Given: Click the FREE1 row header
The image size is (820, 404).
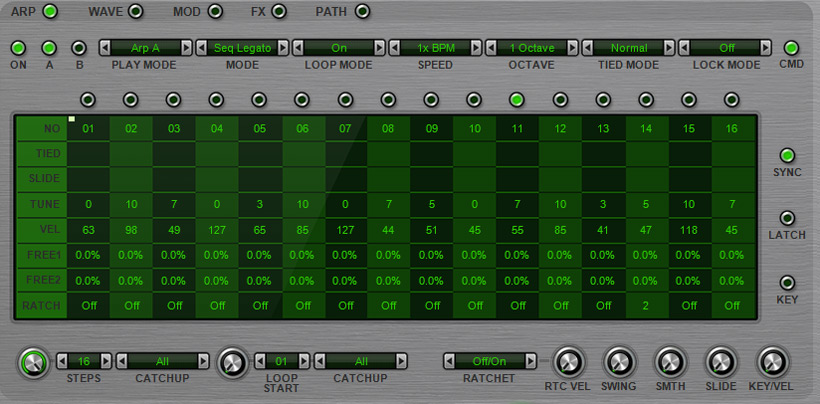Looking at the screenshot, I should 41,256.
